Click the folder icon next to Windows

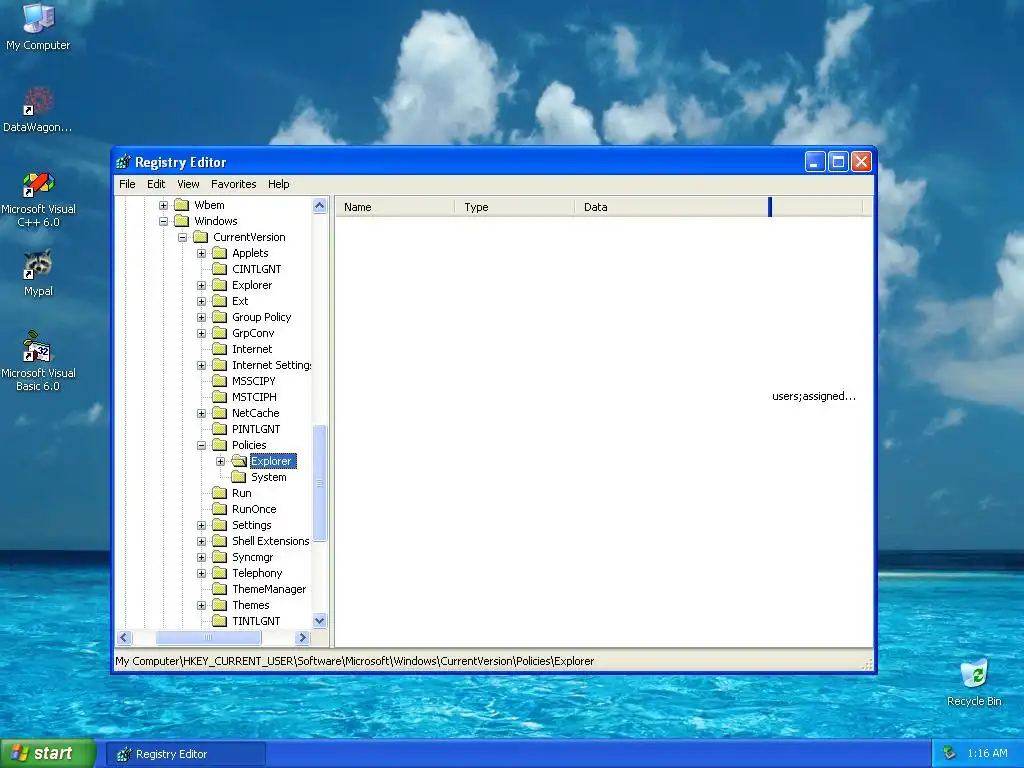click(x=182, y=221)
